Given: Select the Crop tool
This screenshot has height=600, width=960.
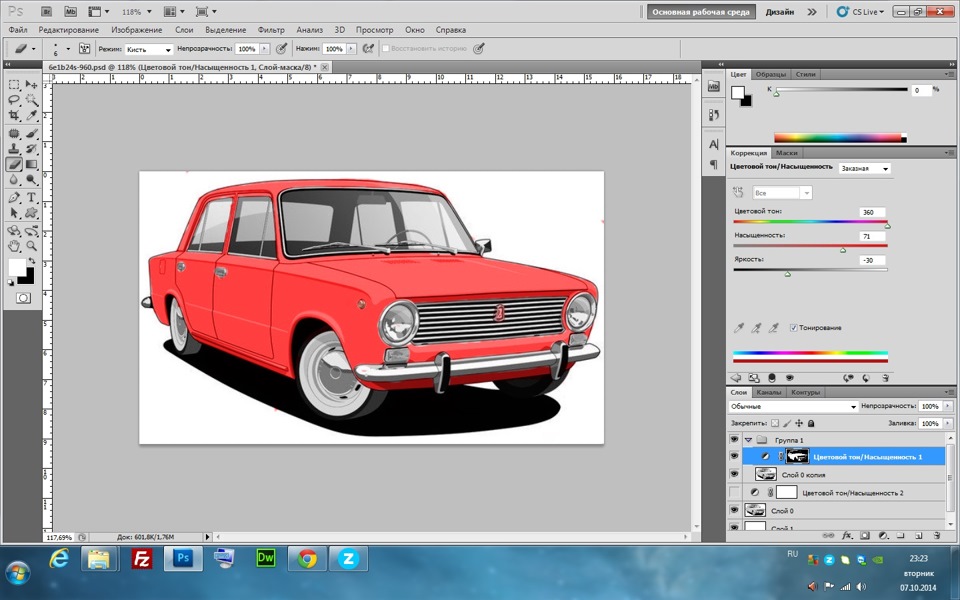Looking at the screenshot, I should pos(14,115).
